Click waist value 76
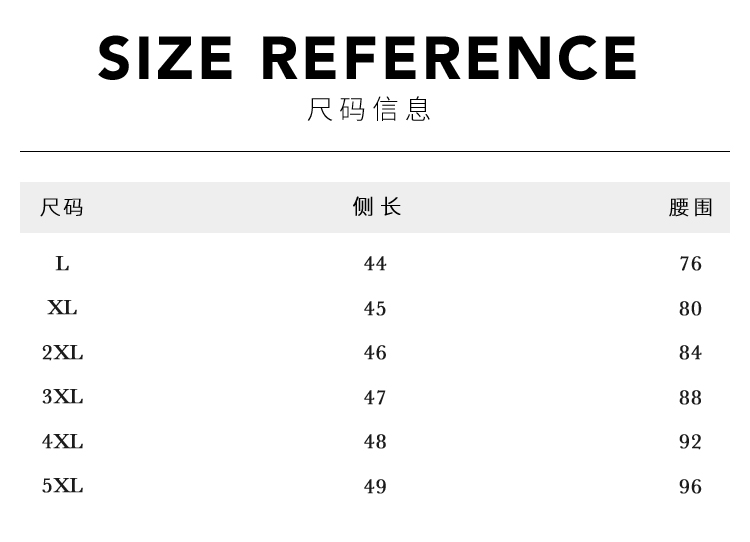 coord(690,264)
